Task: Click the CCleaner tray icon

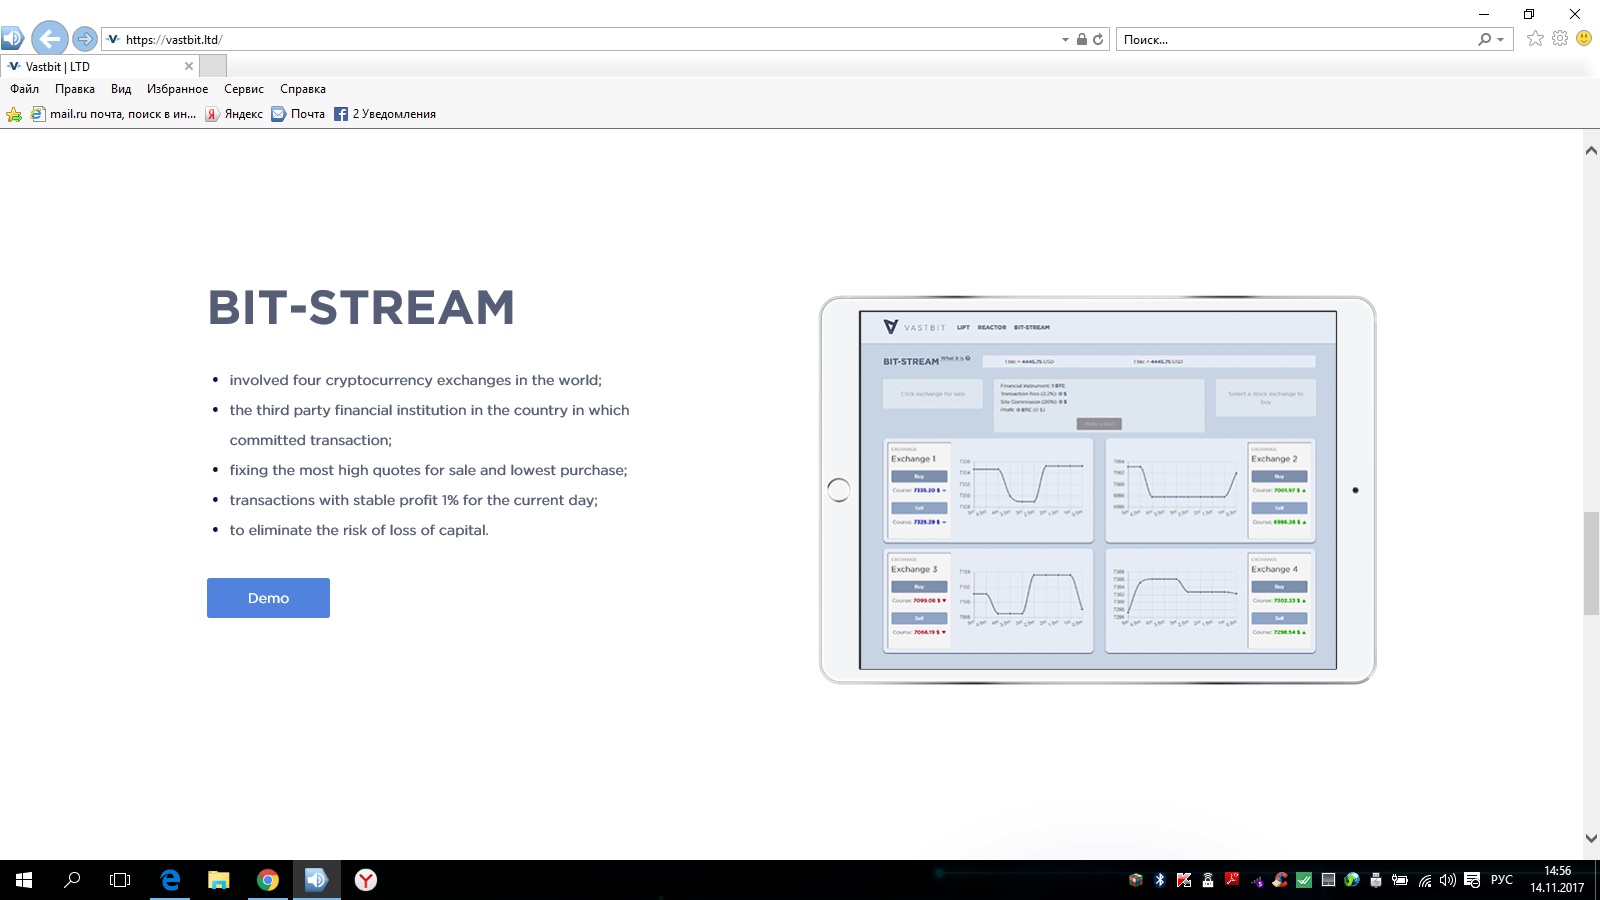Action: coord(1280,880)
